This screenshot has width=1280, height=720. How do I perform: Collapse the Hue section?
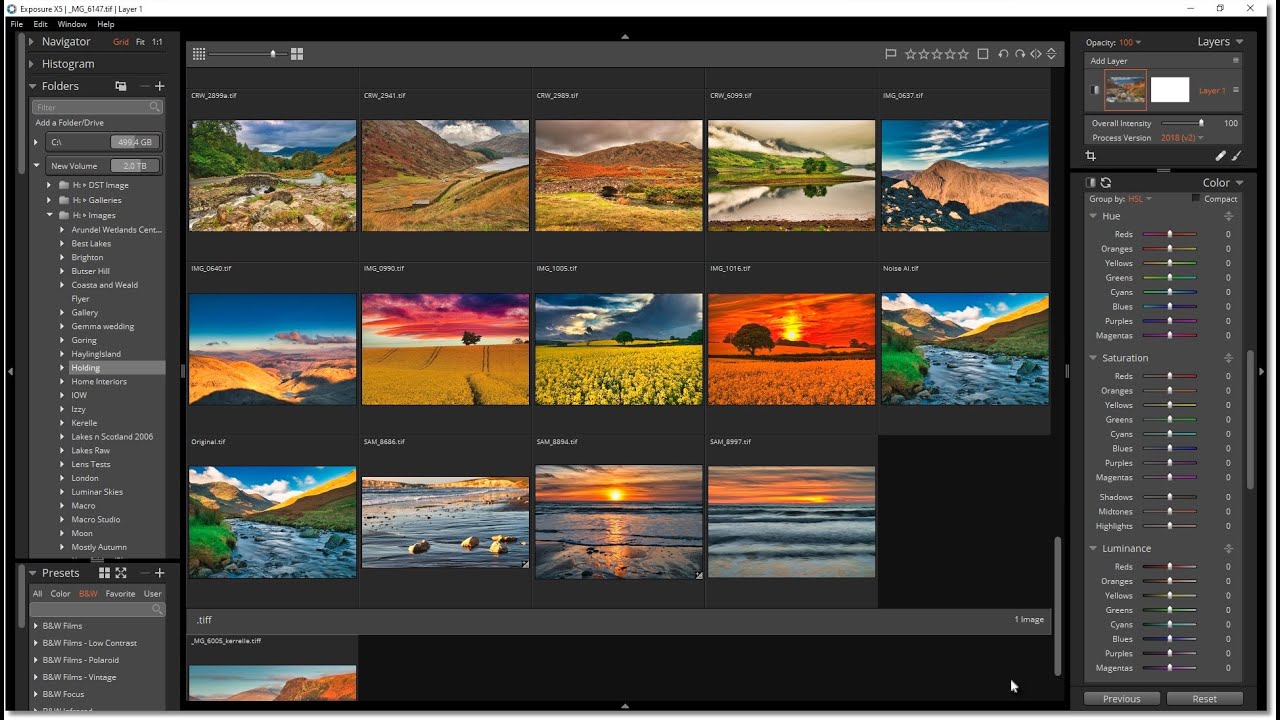pos(1093,216)
